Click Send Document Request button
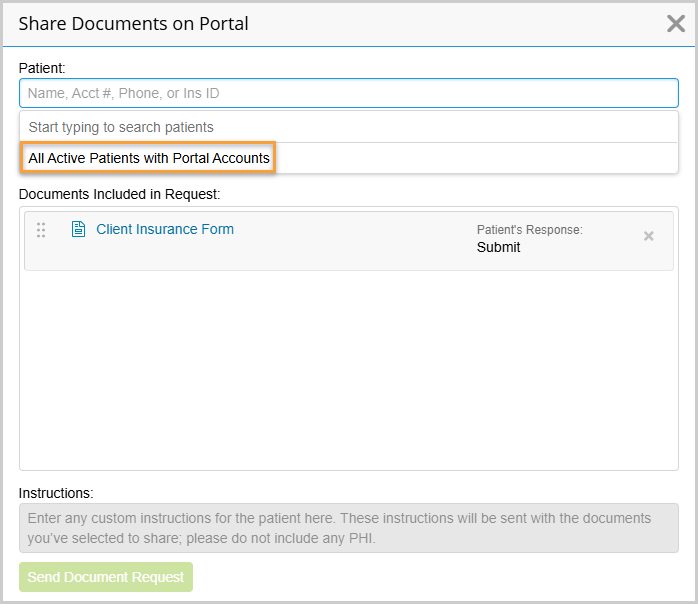698x604 pixels. (x=106, y=577)
